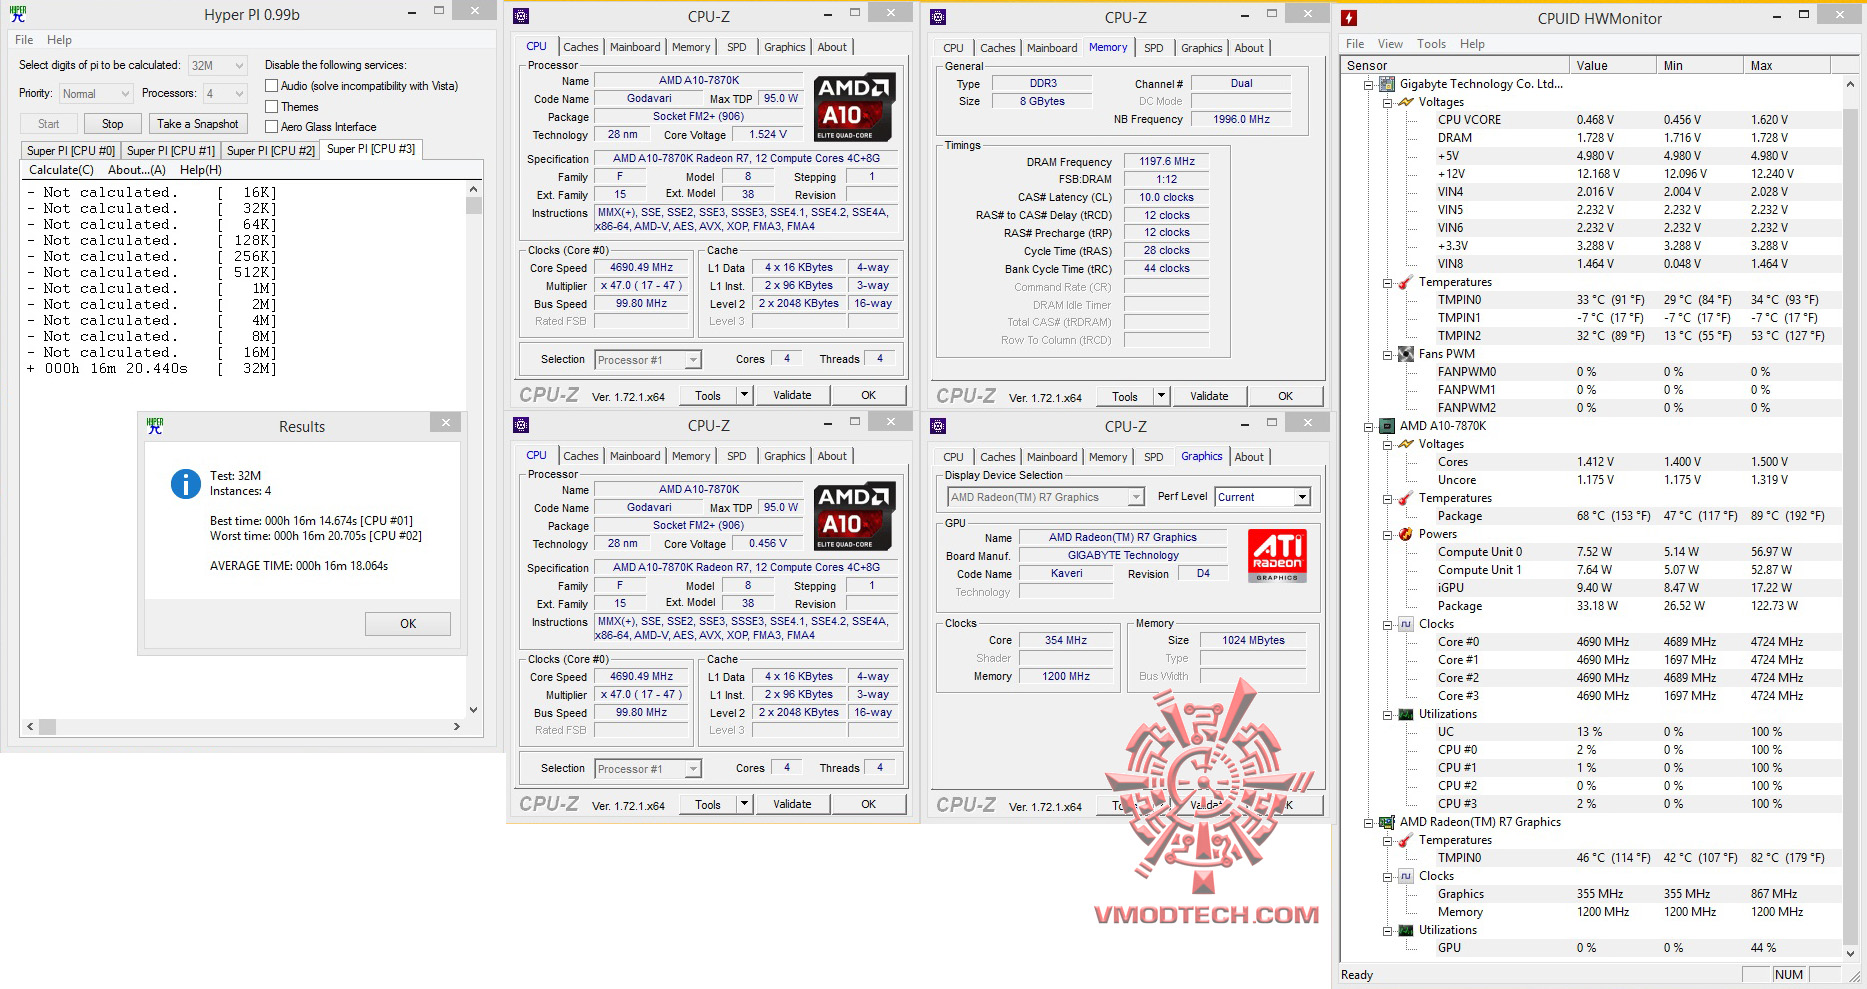Open the SPD tab in CPU-Z Memory window
Viewport: 1867px width, 989px height.
tap(1153, 48)
